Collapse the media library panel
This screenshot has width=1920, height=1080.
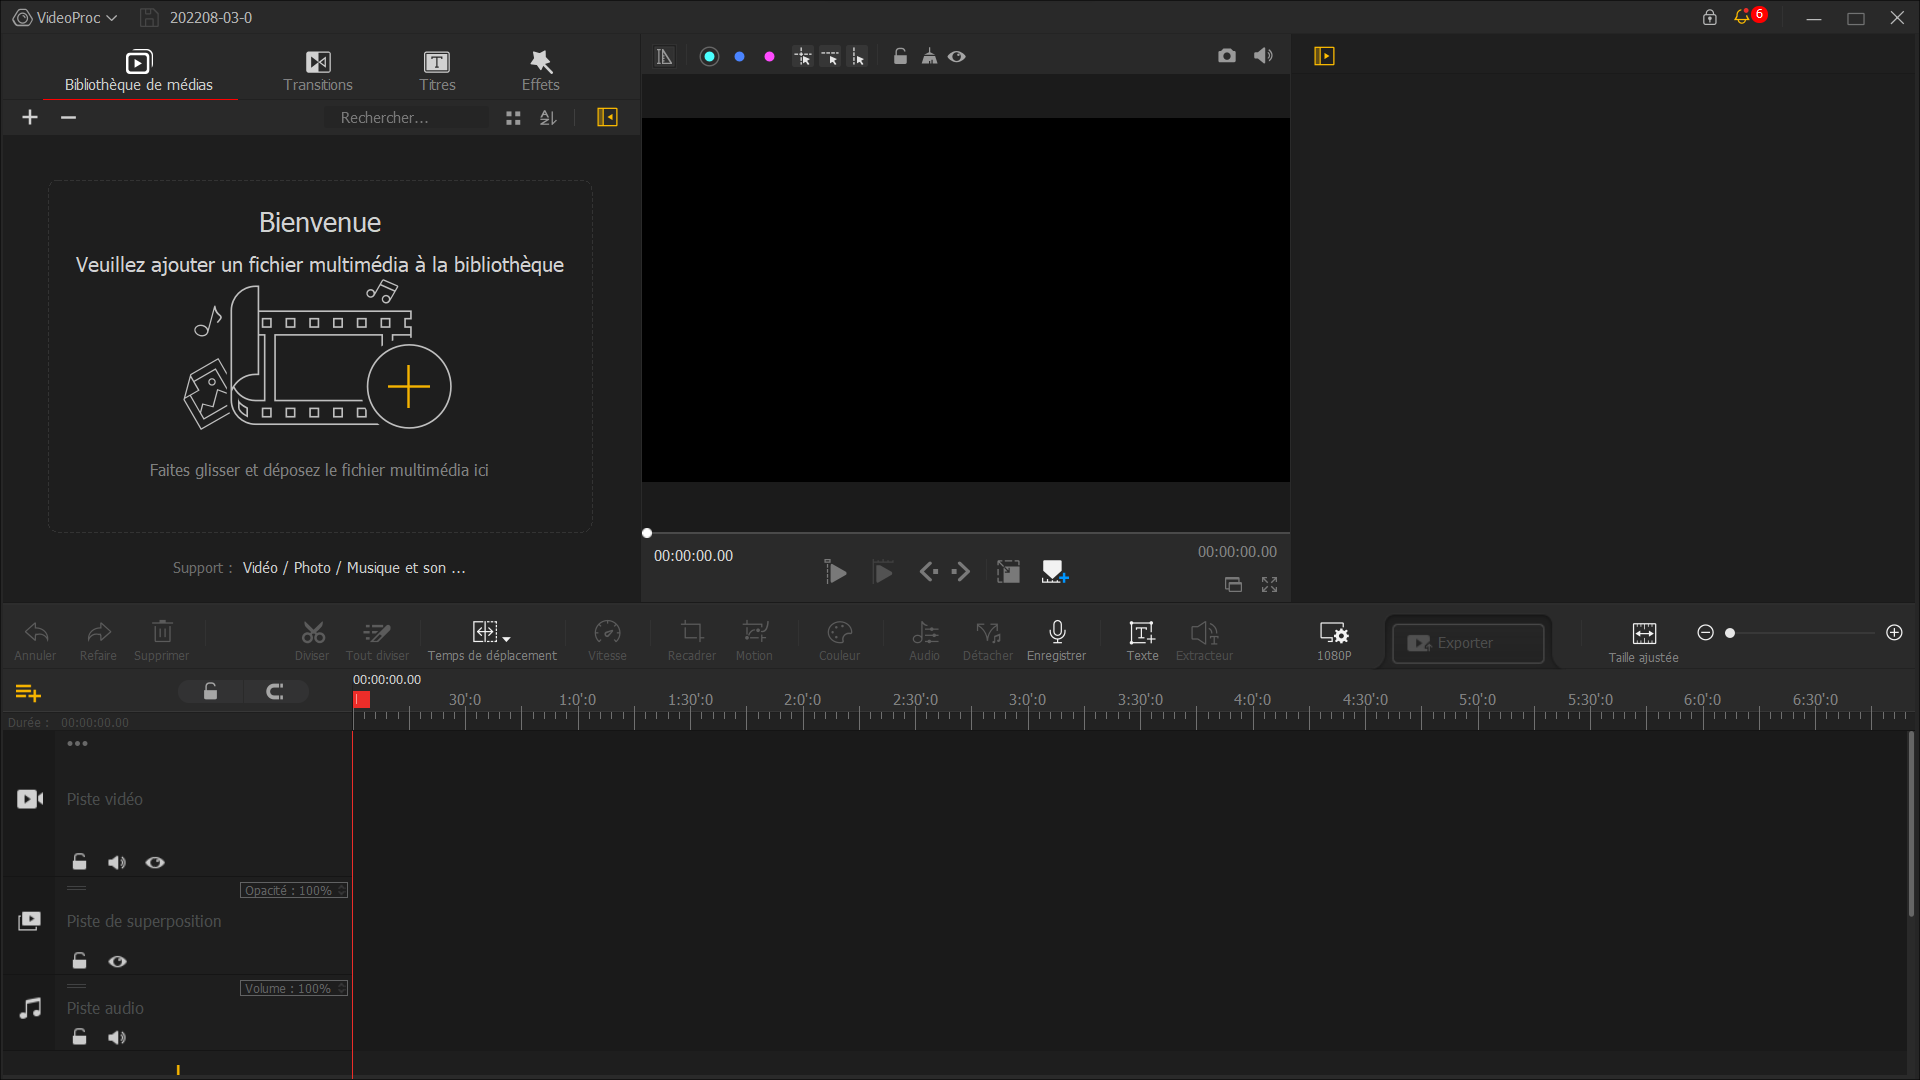[x=607, y=118]
